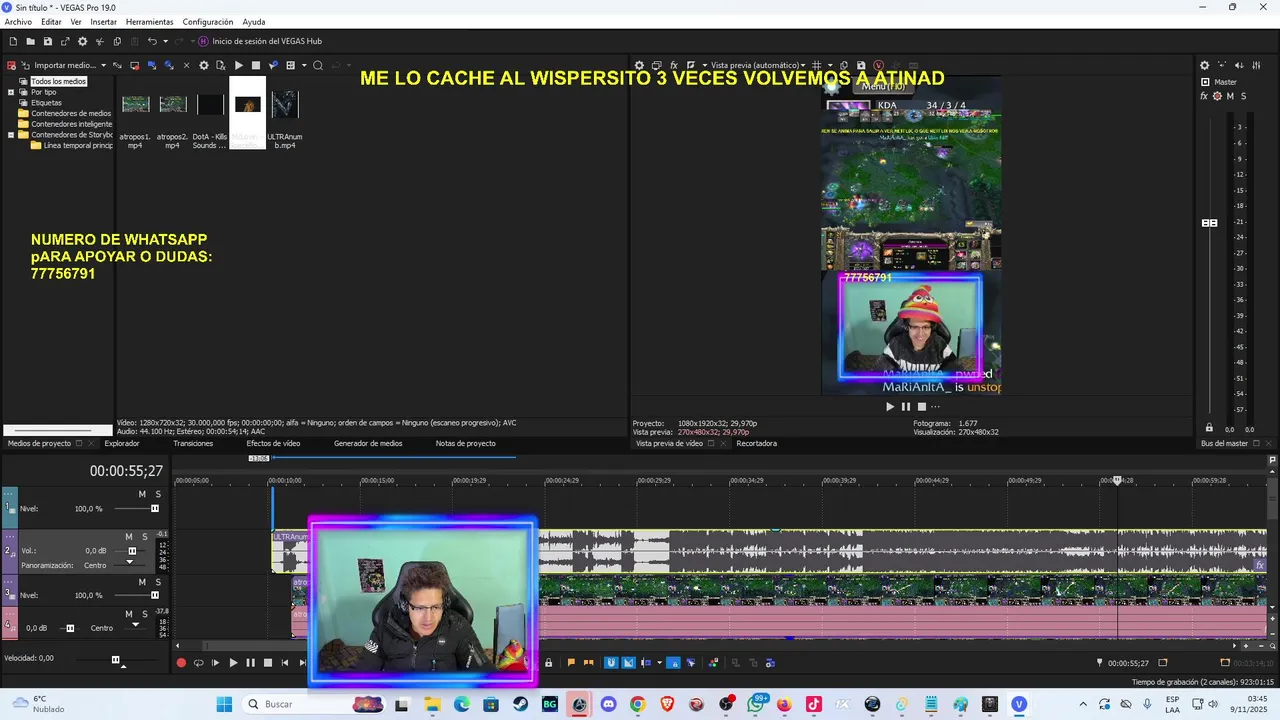Image resolution: width=1280 pixels, height=720 pixels.
Task: Open the preview overlays grid dropdown arrow
Action: coord(830,65)
